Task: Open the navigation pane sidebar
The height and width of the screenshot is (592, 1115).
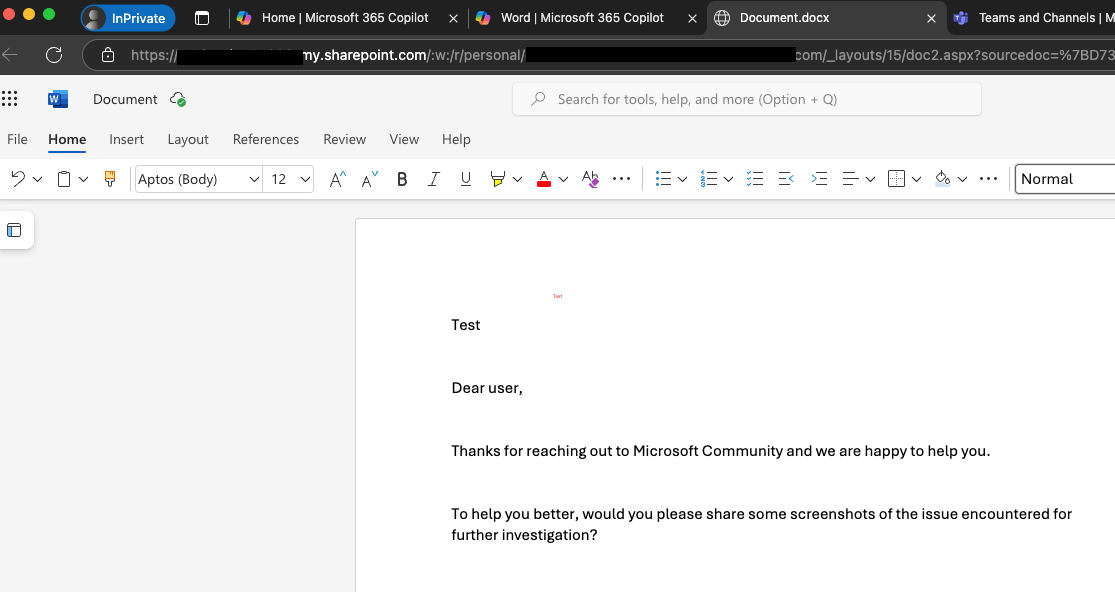Action: (15, 230)
